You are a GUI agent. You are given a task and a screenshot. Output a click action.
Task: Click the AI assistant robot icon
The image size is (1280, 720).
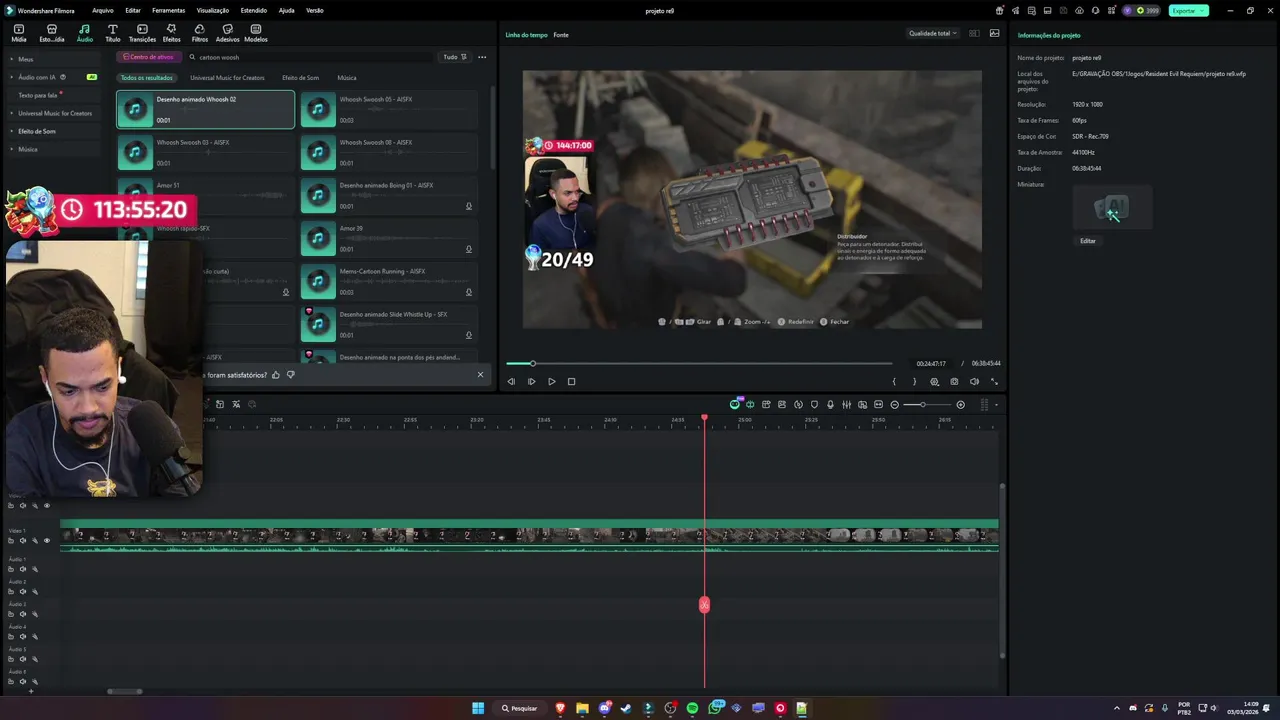pos(734,404)
